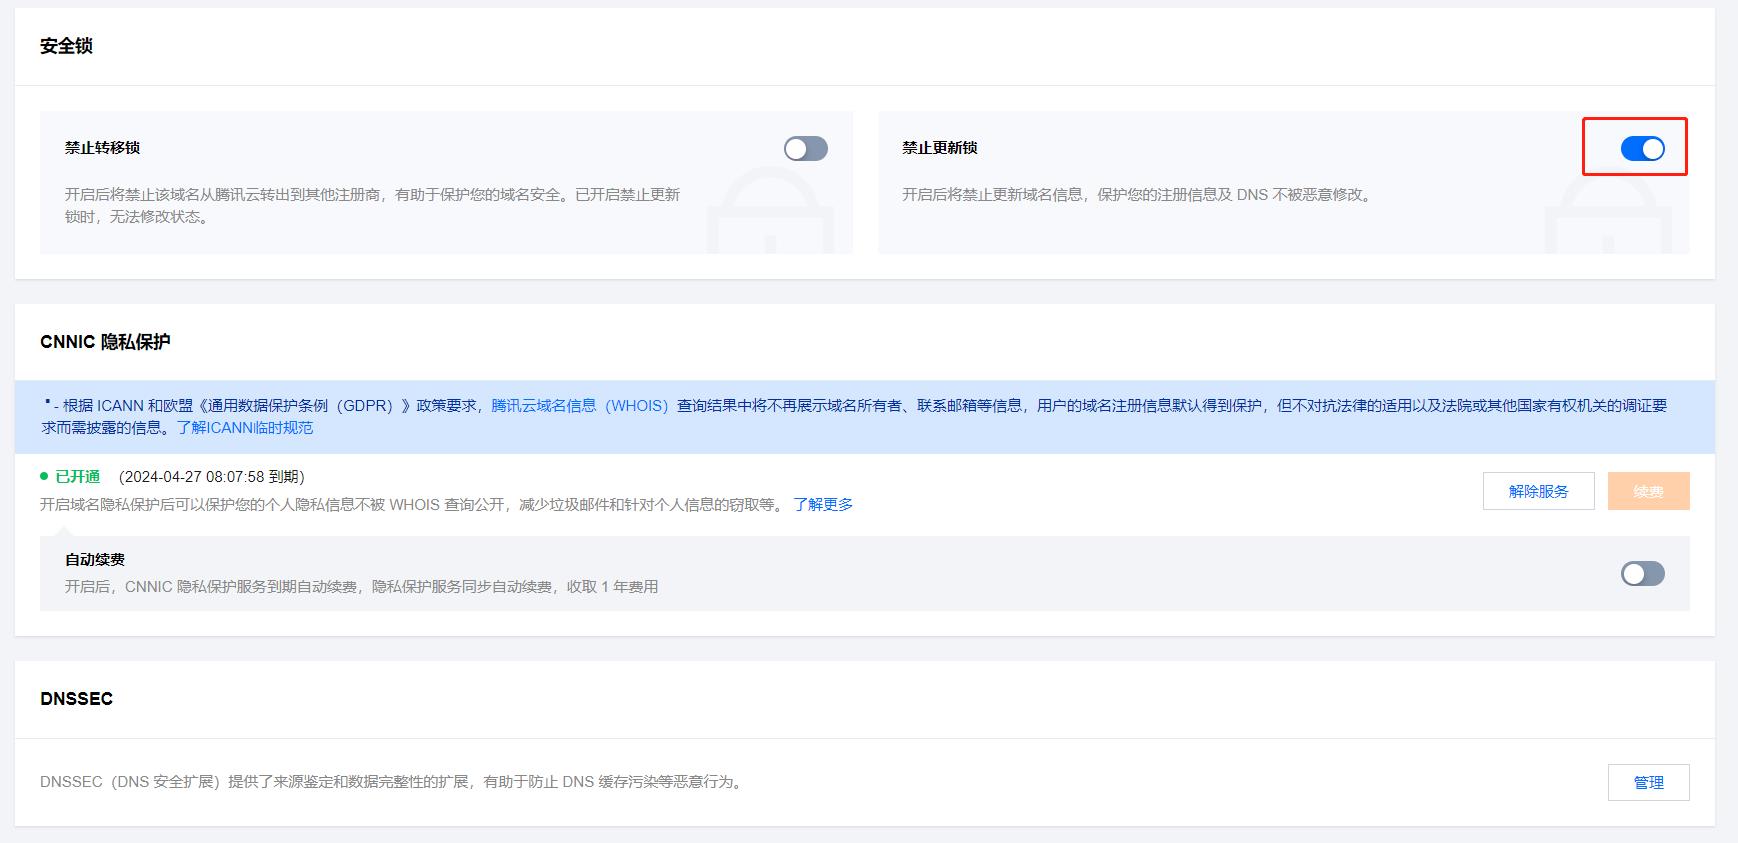The width and height of the screenshot is (1738, 843).
Task: Click the privacy description mentioning WHOIS 查询公开
Action: point(413,504)
